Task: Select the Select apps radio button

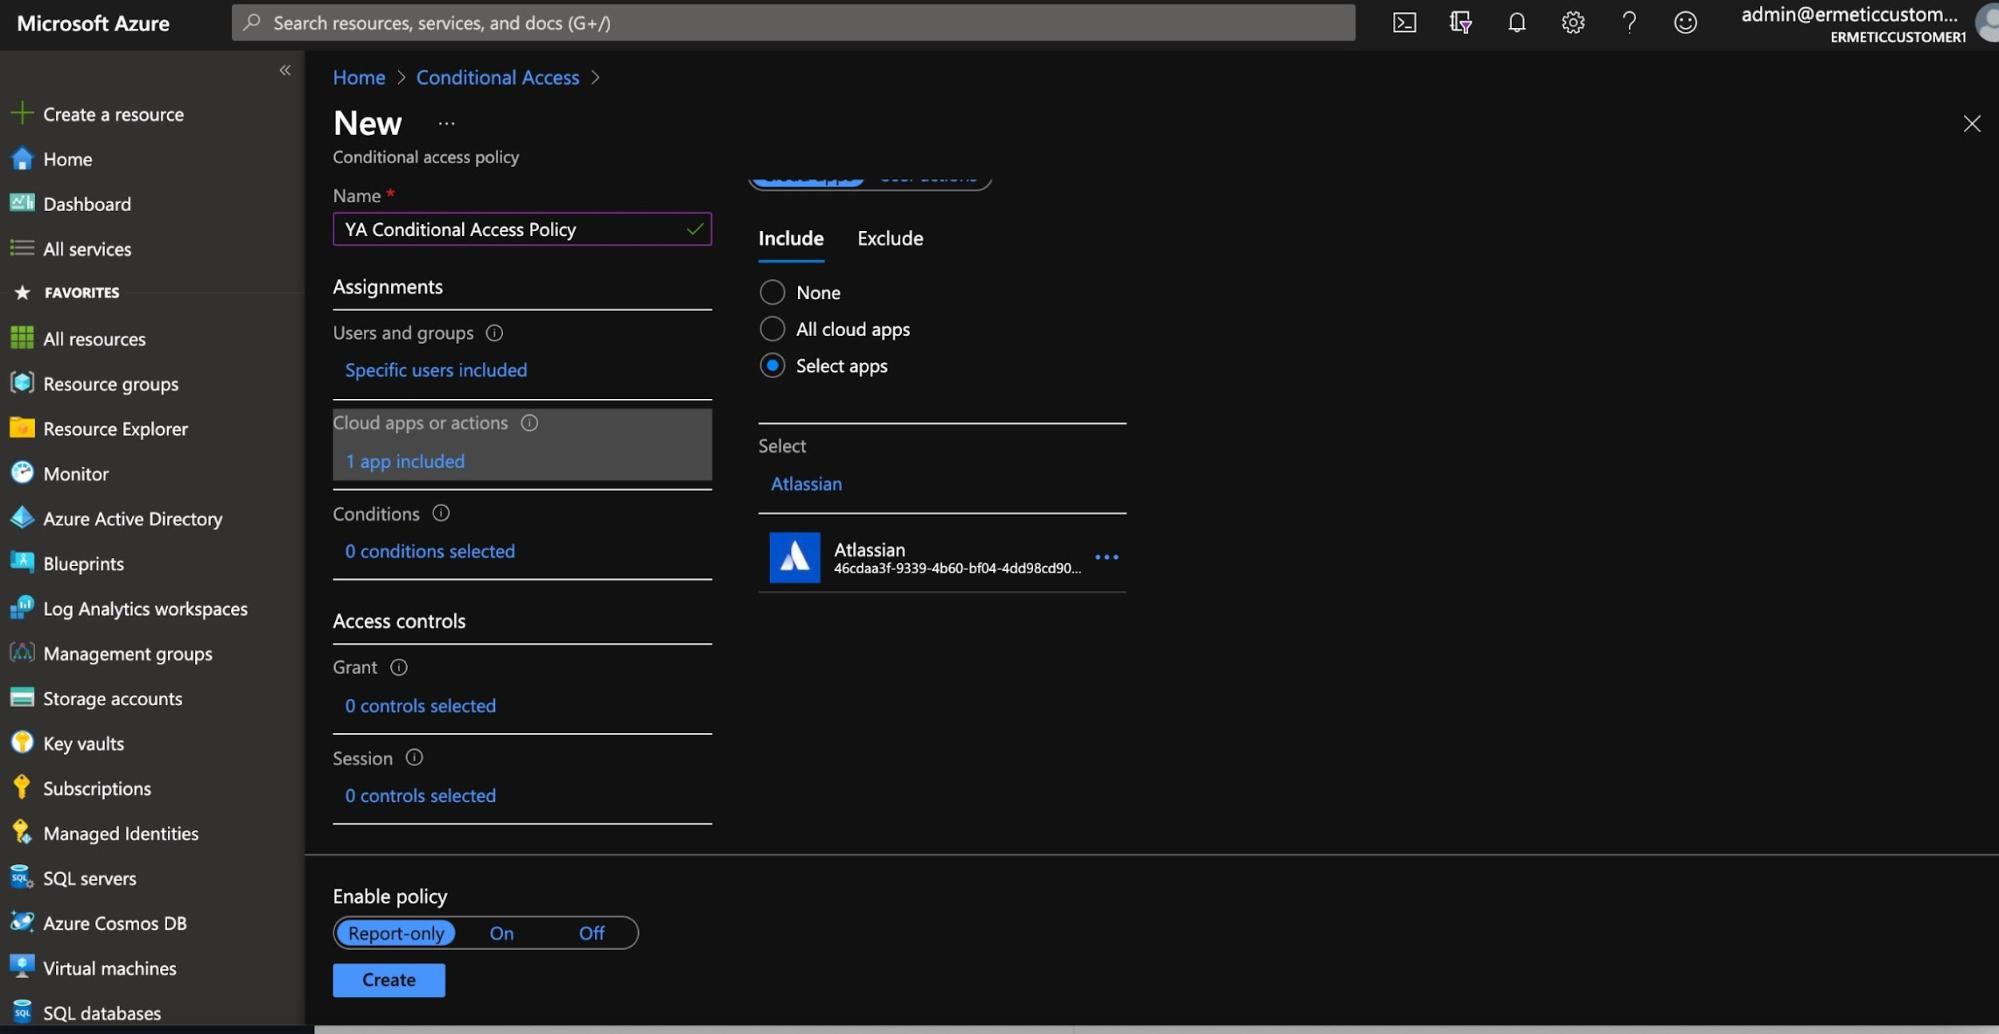Action: coord(772,365)
